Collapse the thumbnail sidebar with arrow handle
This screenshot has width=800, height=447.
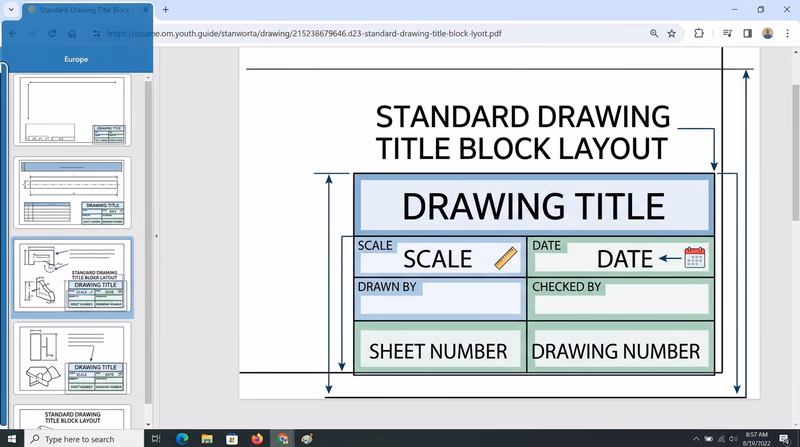[156, 236]
